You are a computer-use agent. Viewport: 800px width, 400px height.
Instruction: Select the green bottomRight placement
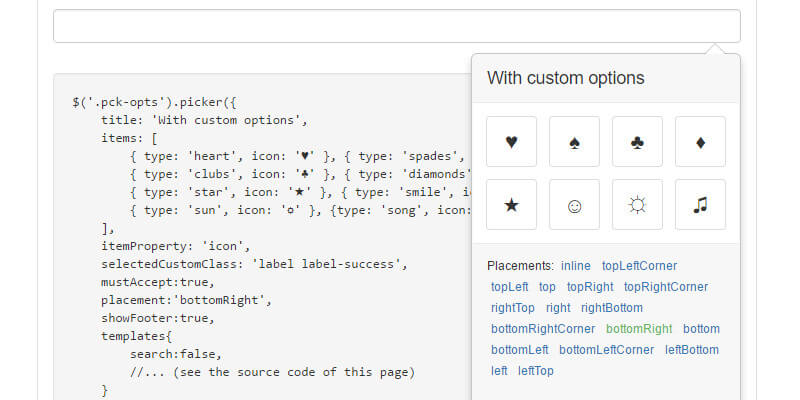[x=639, y=329]
